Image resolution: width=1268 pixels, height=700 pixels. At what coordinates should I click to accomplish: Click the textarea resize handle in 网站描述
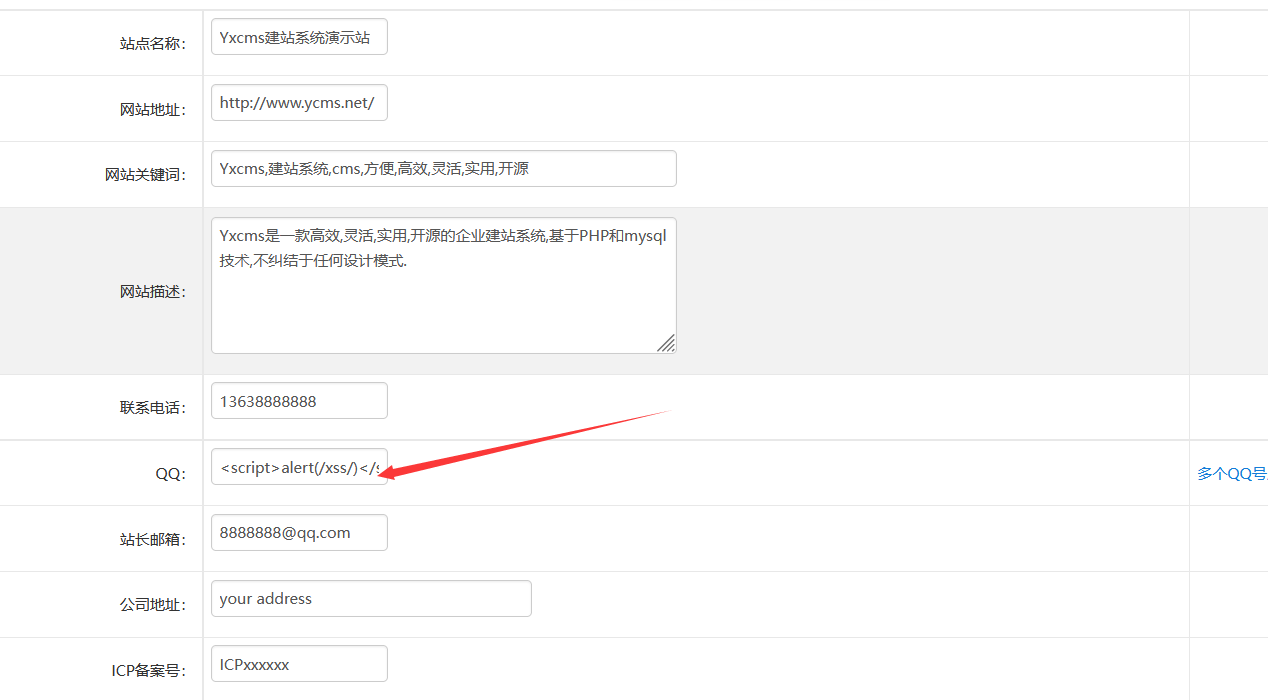[666, 343]
